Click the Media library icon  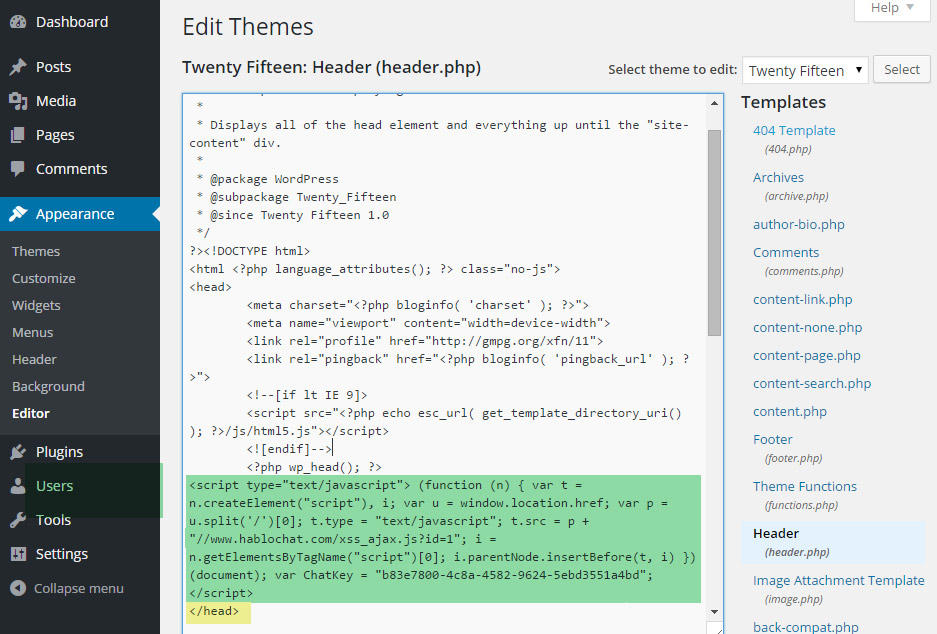pos(18,101)
